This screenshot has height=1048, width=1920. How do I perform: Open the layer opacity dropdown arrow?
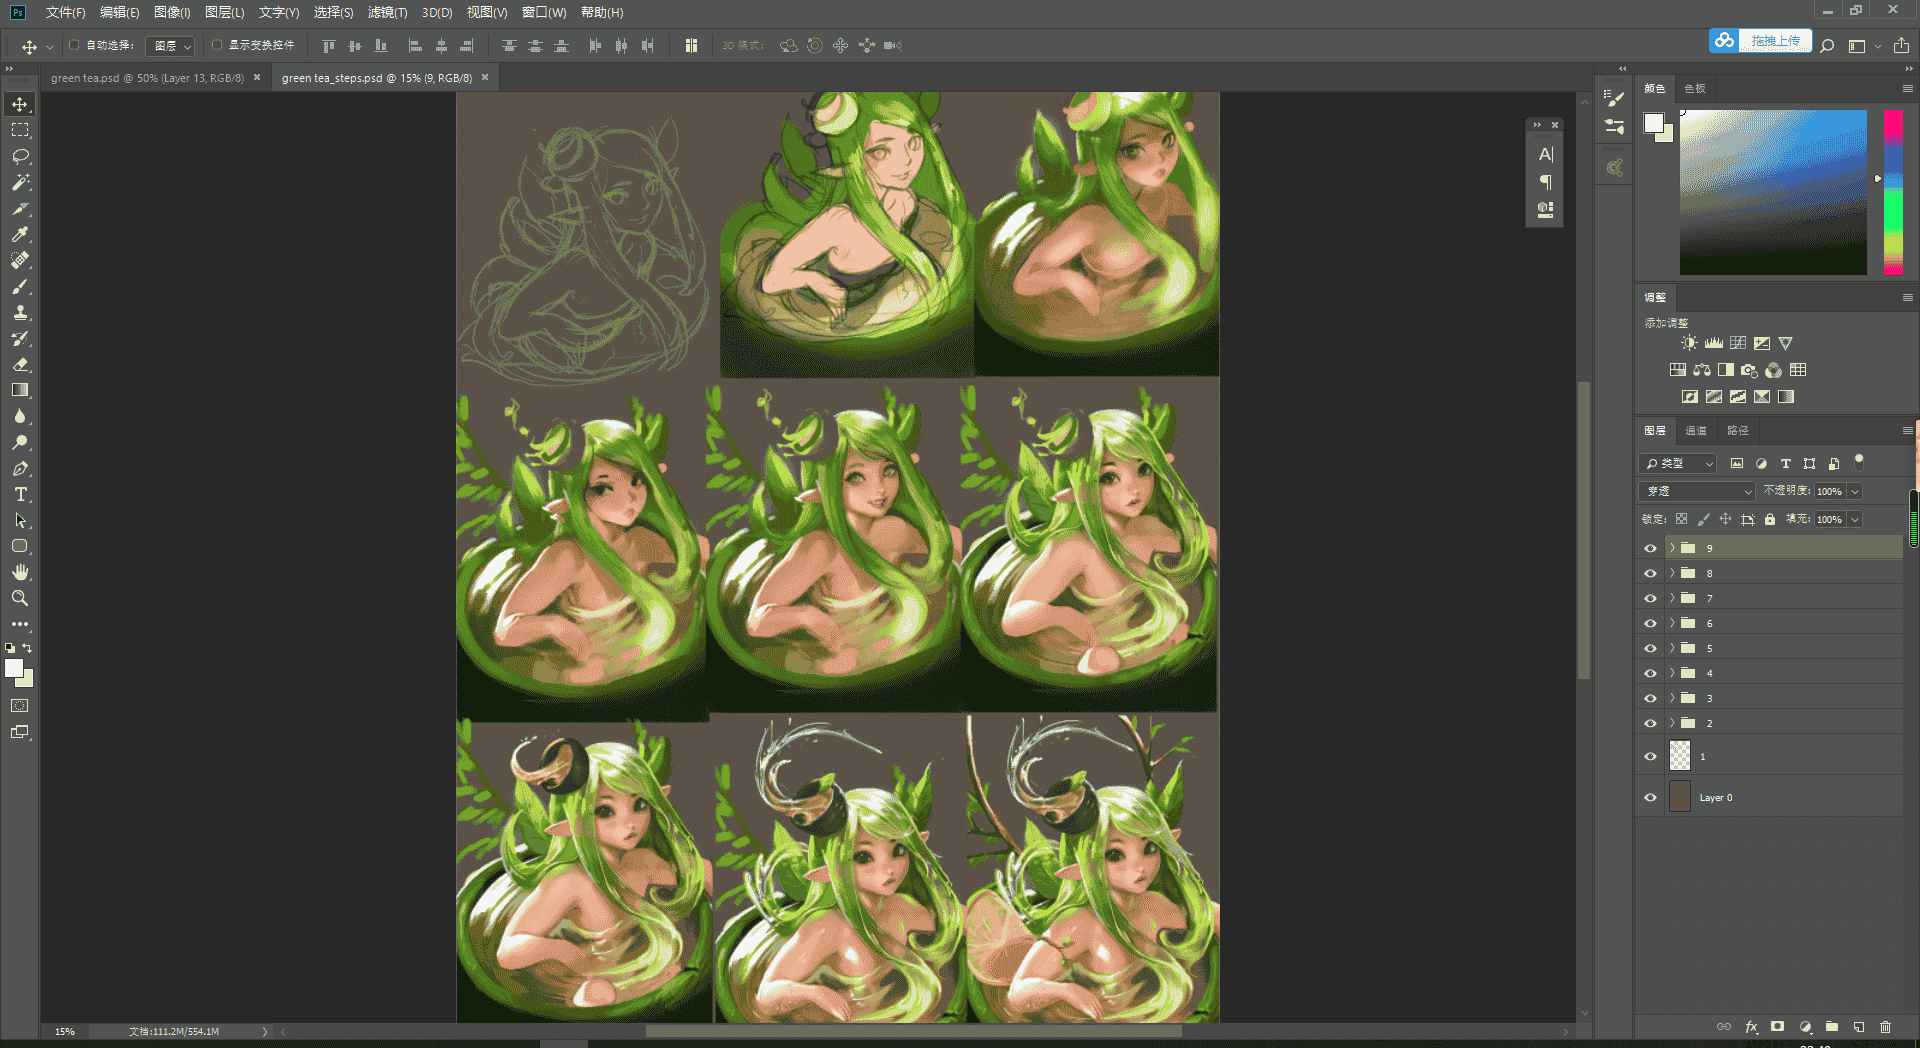point(1855,491)
